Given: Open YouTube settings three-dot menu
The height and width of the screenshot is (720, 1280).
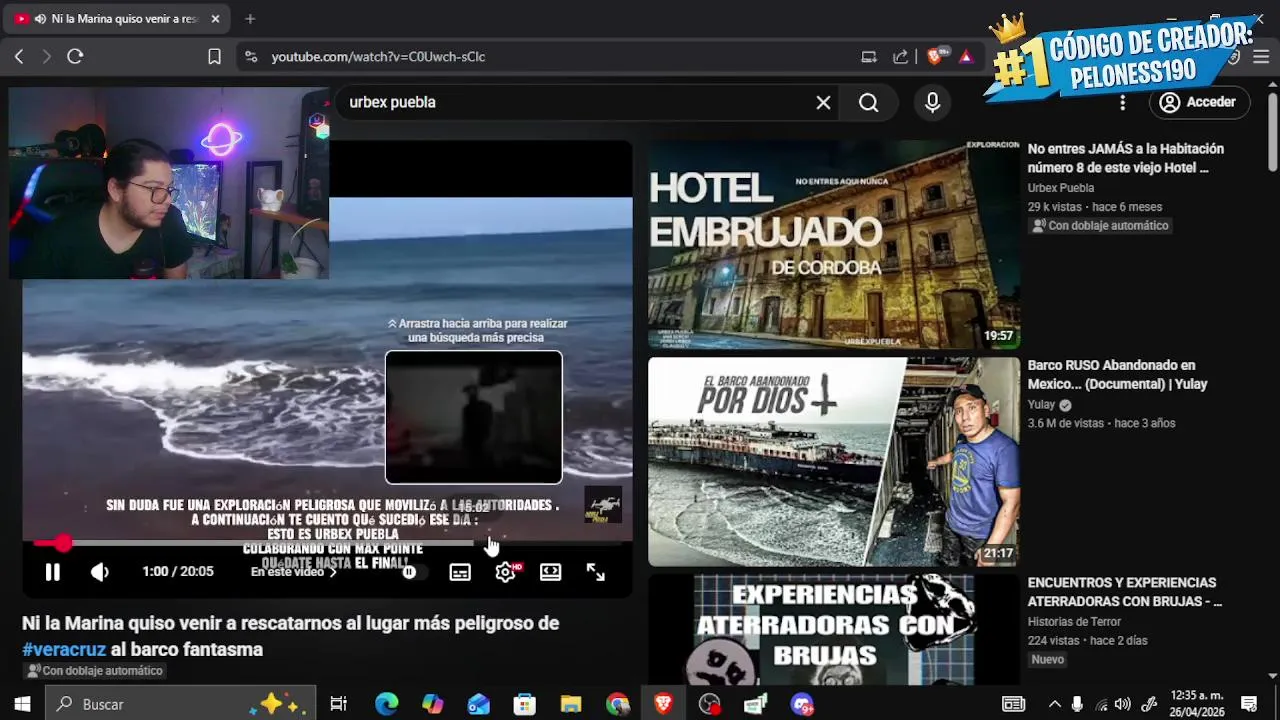Looking at the screenshot, I should [1123, 102].
